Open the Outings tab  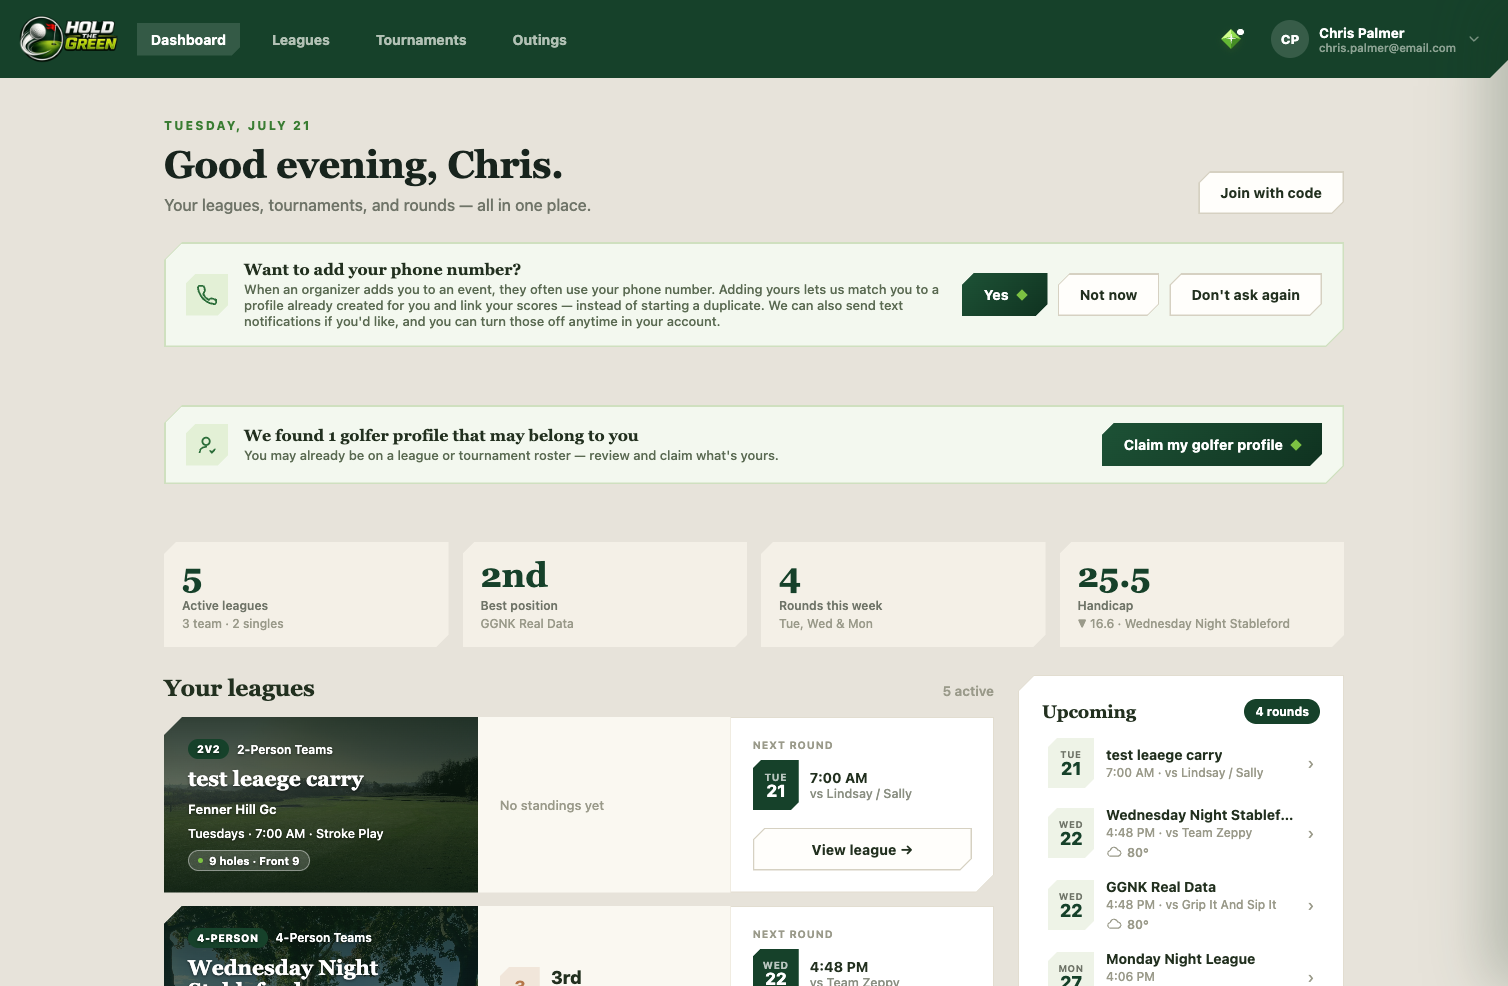tap(540, 40)
